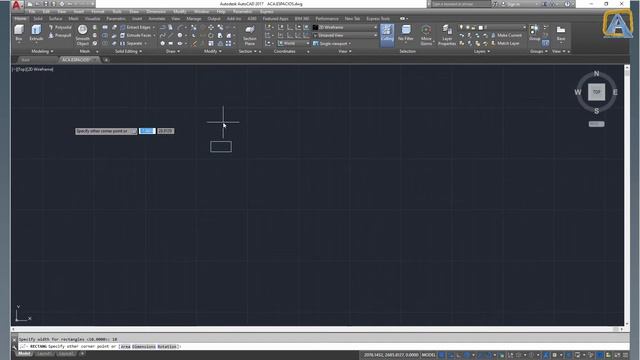This screenshot has width=640, height=360.
Task: Switch to the Surface ribbon tab
Action: [x=56, y=19]
